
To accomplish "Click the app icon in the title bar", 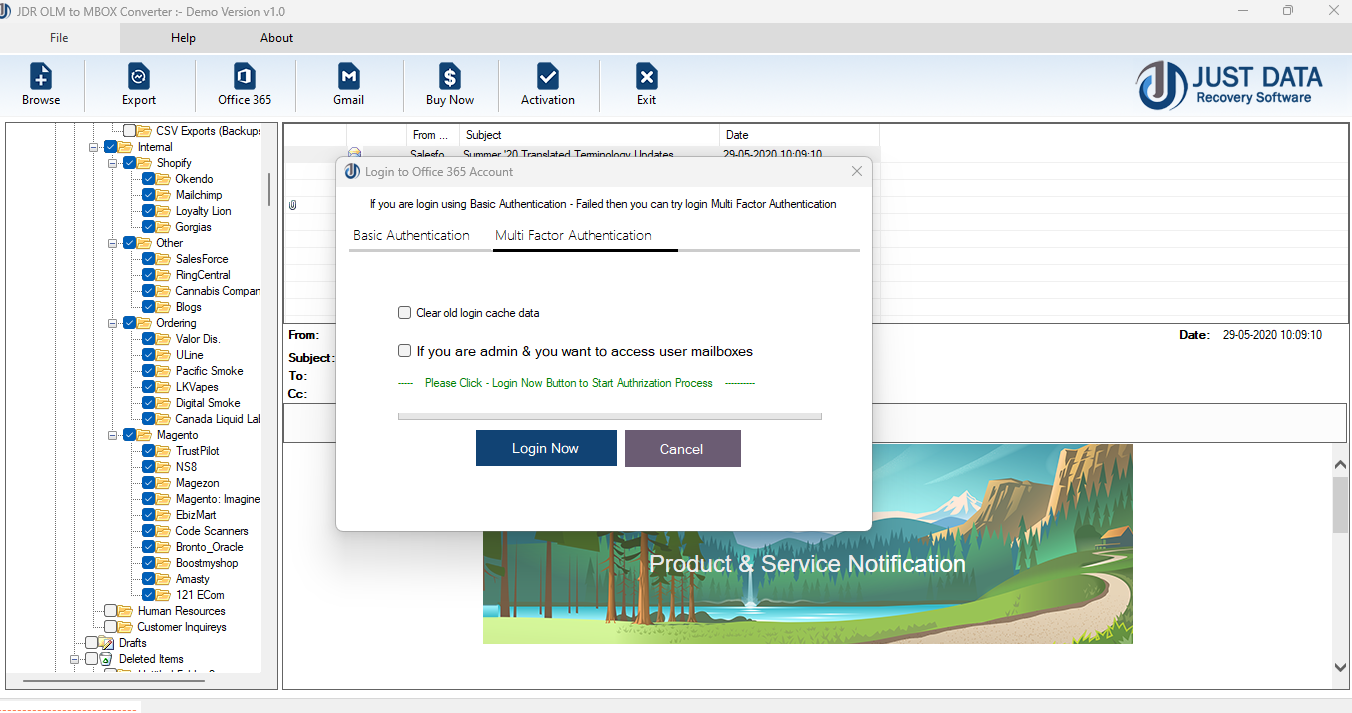I will pyautogui.click(x=6, y=10).
